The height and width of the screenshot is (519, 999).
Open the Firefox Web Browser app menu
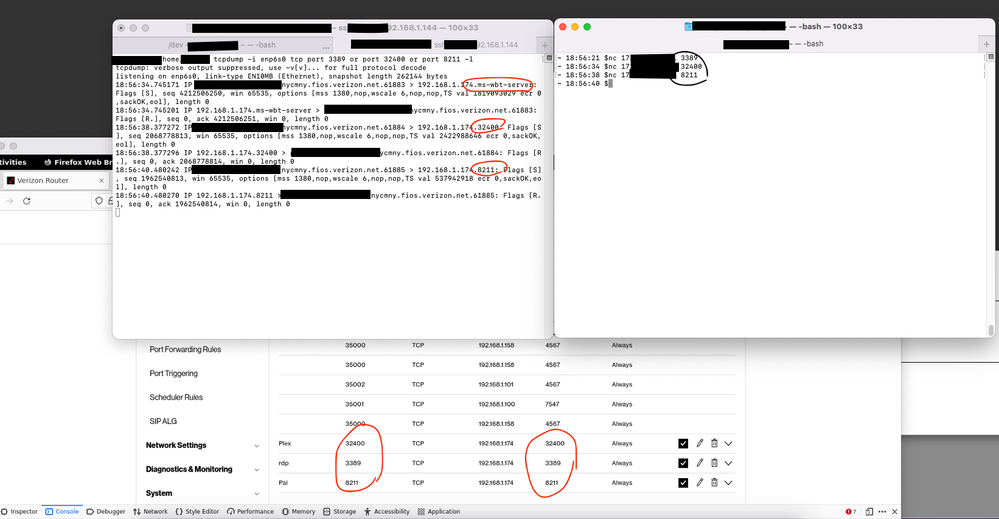(x=77, y=162)
